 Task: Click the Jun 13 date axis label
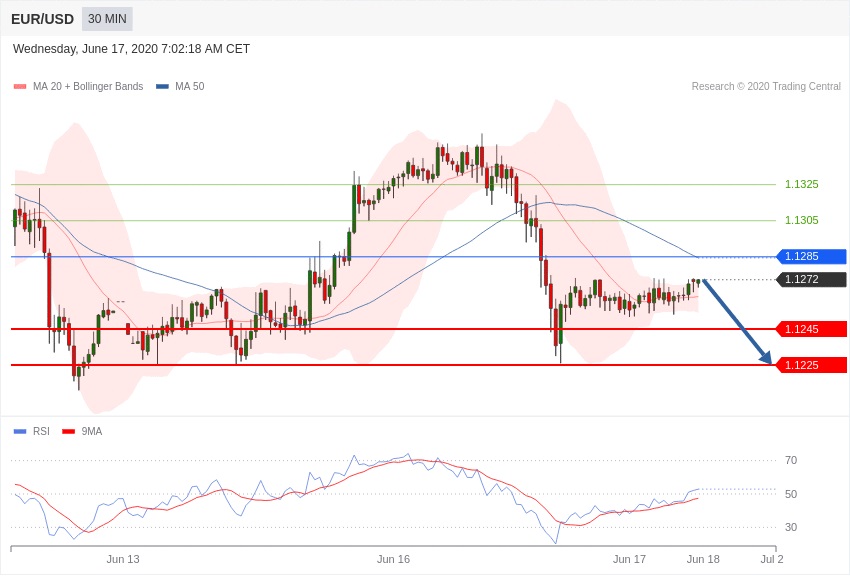pos(123,559)
